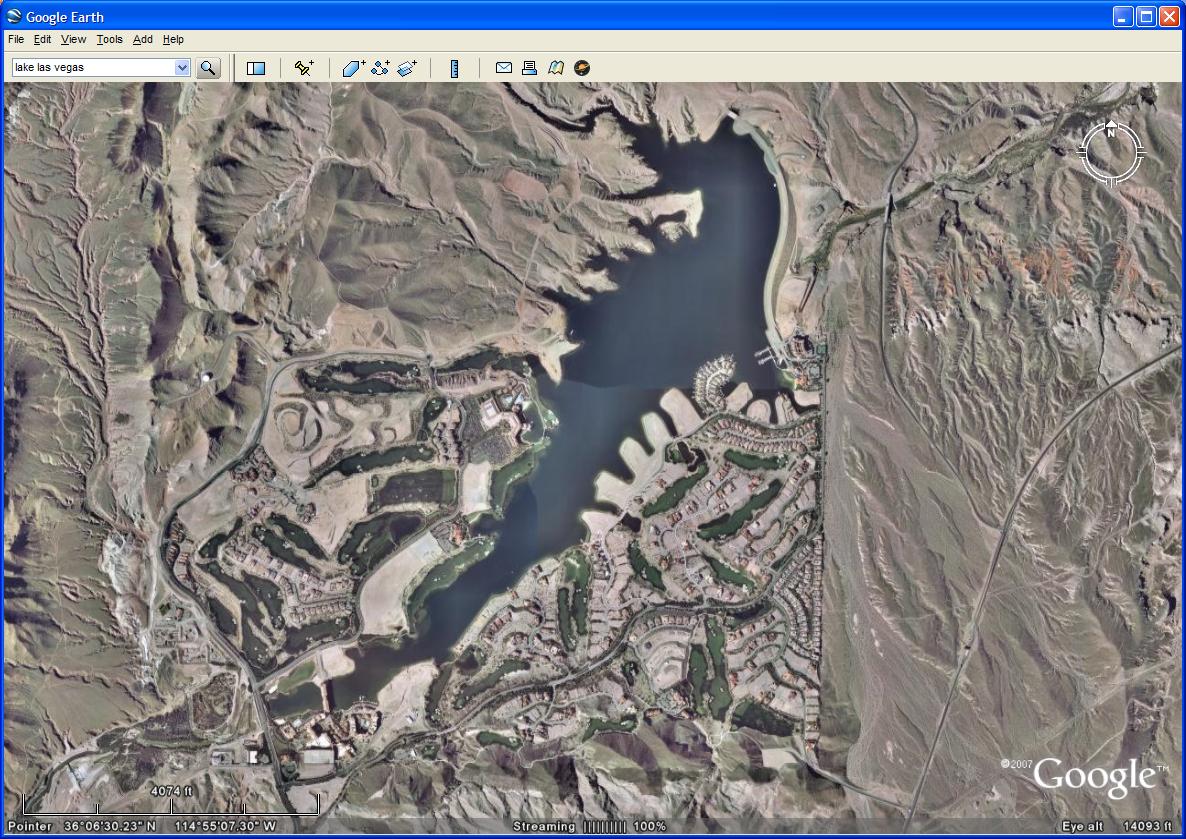The width and height of the screenshot is (1186, 839).
Task: Open the Help menu
Action: 173,40
